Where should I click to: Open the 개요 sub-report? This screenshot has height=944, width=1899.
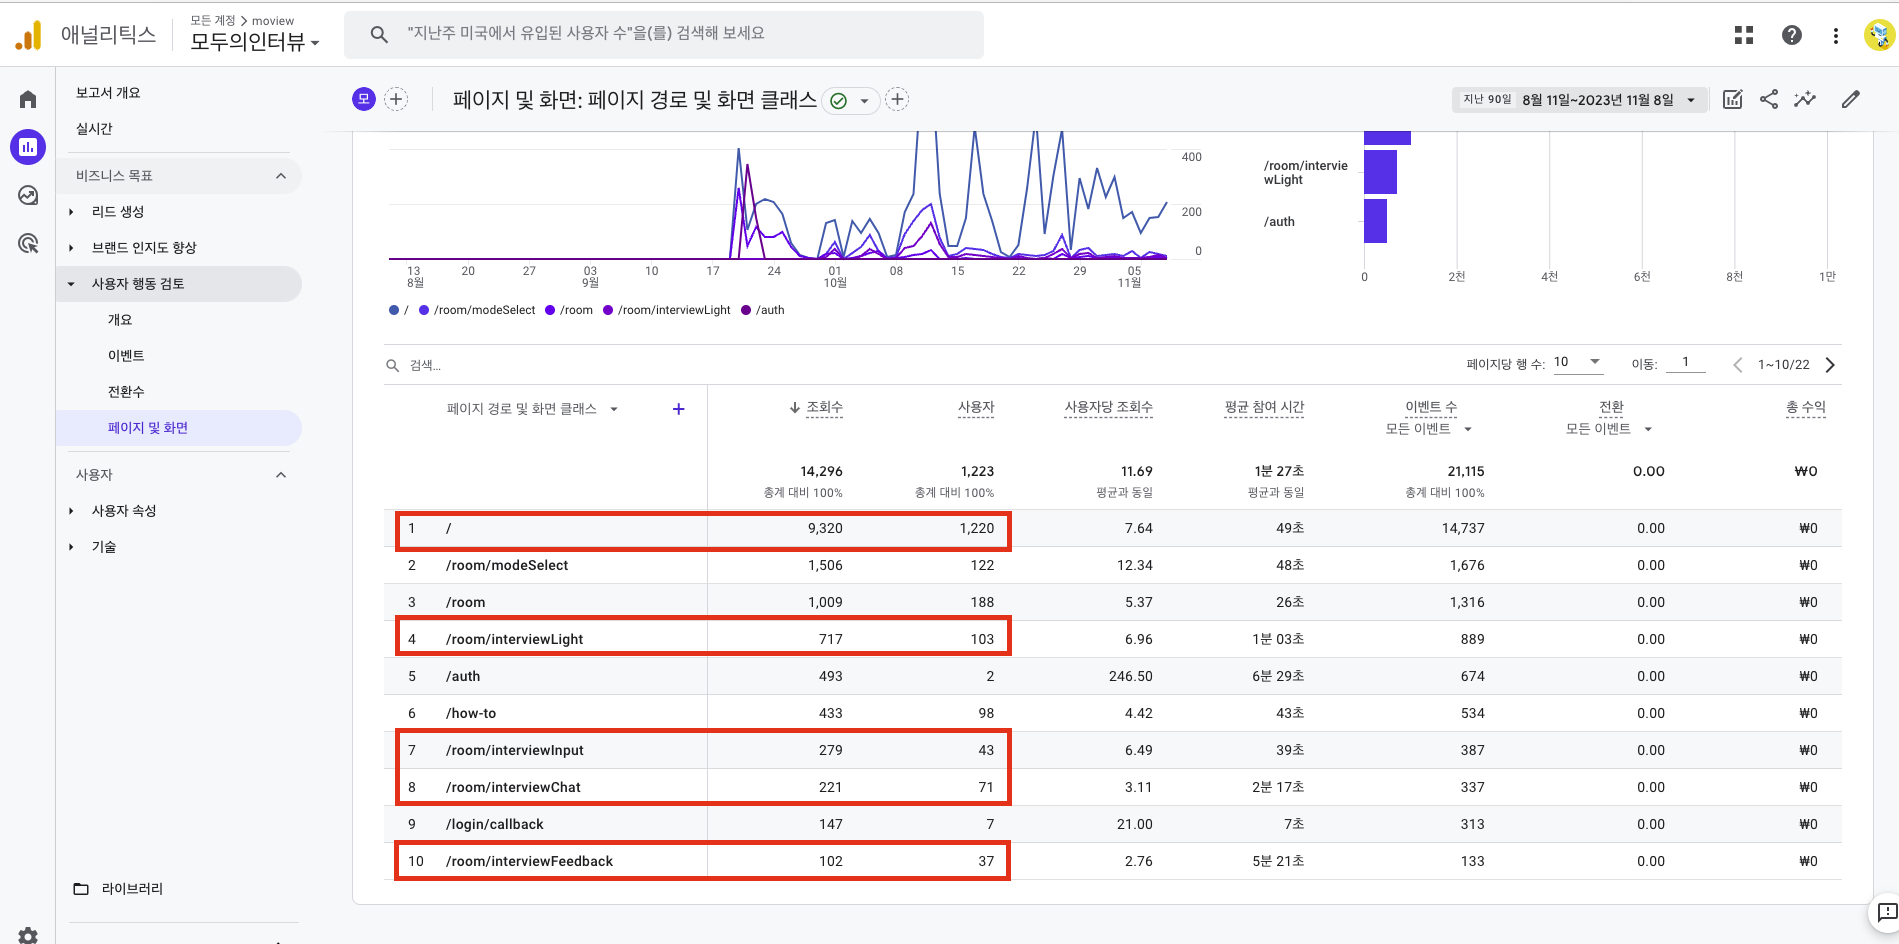pyautogui.click(x=120, y=320)
